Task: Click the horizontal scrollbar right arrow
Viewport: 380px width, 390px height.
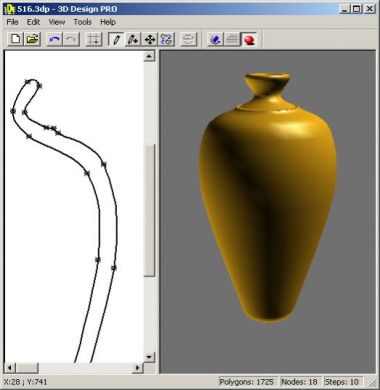Action: click(138, 368)
